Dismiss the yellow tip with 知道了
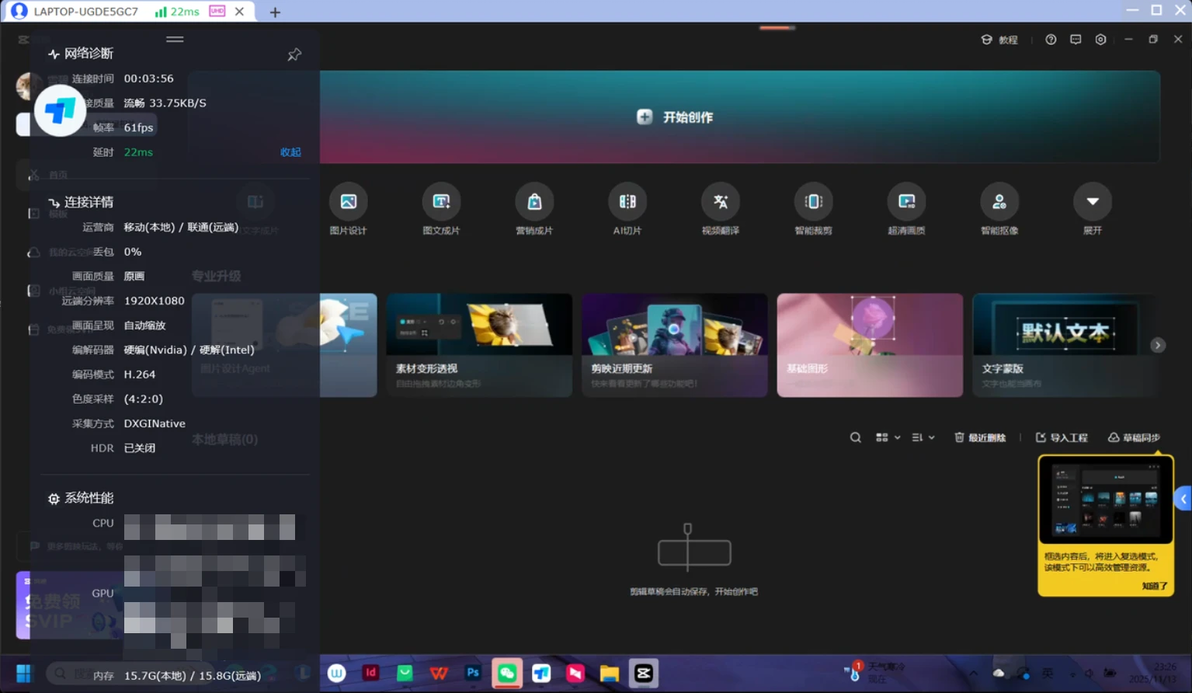The image size is (1192, 693). pos(1154,586)
